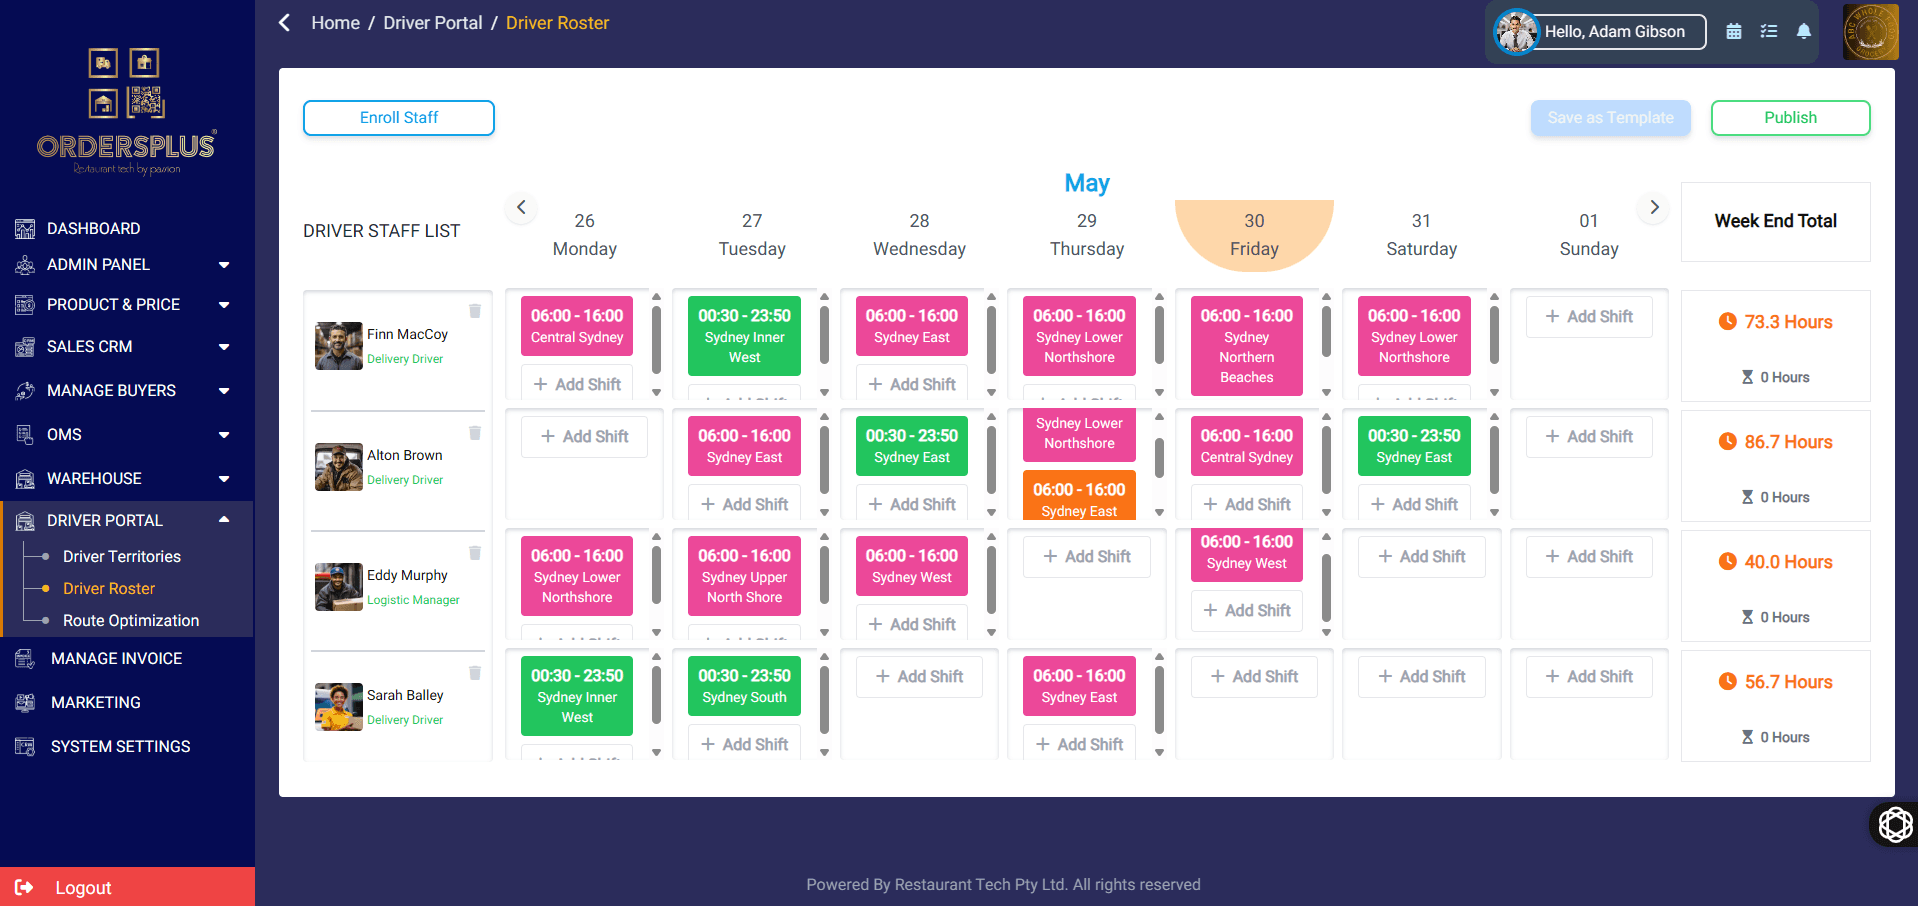Image resolution: width=1918 pixels, height=906 pixels.
Task: Select Route Optimization in sidebar
Action: [131, 621]
